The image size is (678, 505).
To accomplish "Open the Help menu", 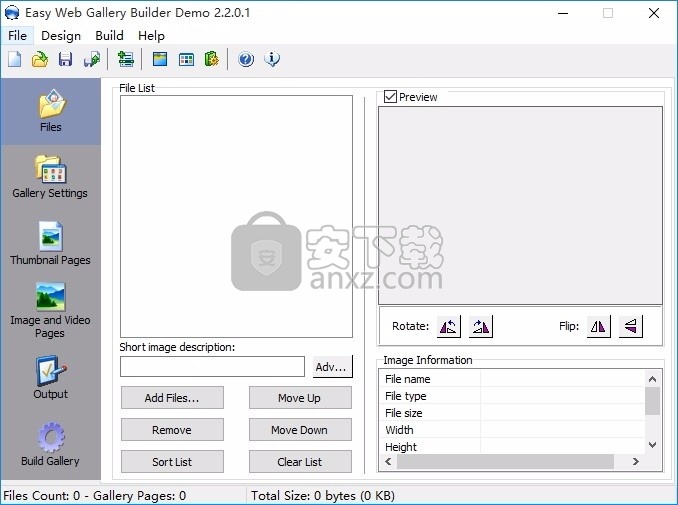I will [x=151, y=35].
